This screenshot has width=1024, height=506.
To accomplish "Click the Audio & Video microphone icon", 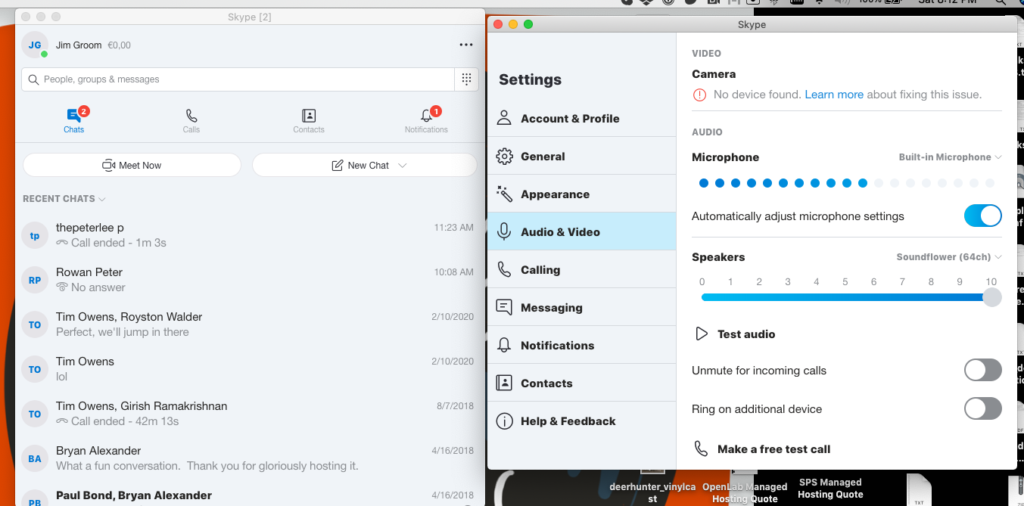I will 504,232.
